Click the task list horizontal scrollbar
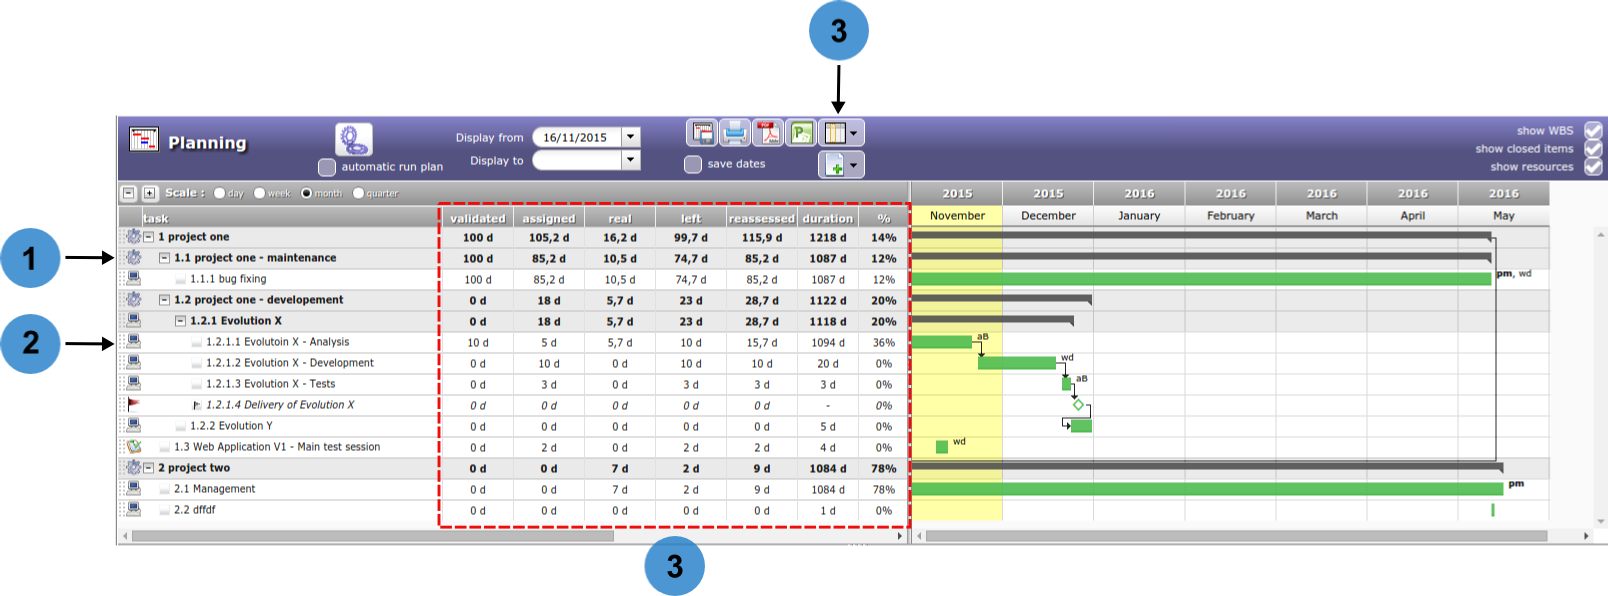Screen dimensions: 1608x596 coord(372,536)
